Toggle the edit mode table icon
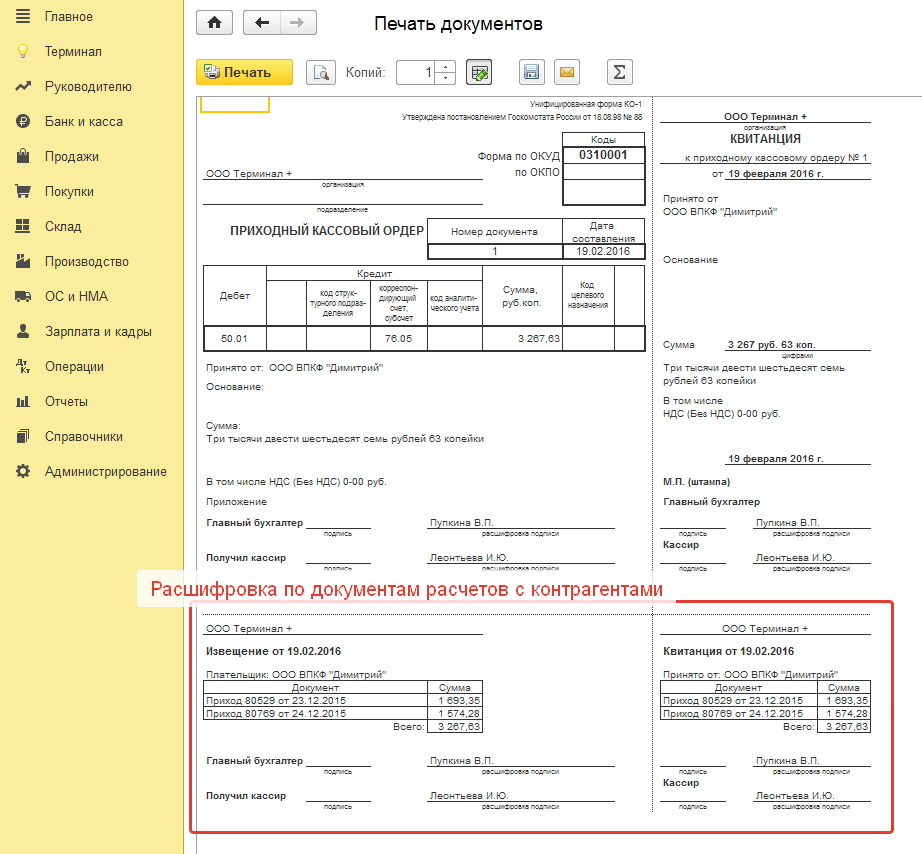Viewport: 922px width, 854px height. tap(479, 72)
